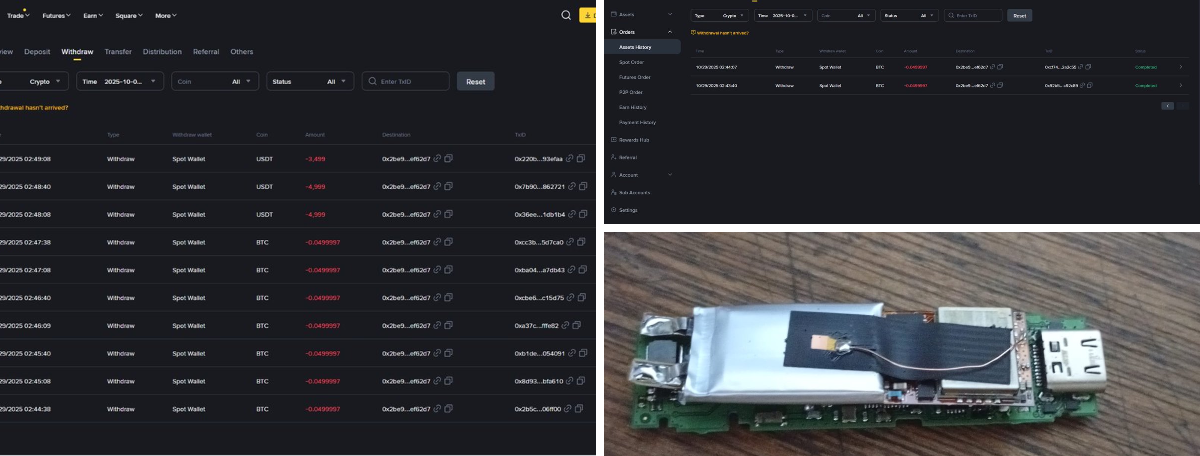The height and width of the screenshot is (456, 1200).
Task: Copy destination address in the 02:49:08 row
Action: [x=449, y=158]
